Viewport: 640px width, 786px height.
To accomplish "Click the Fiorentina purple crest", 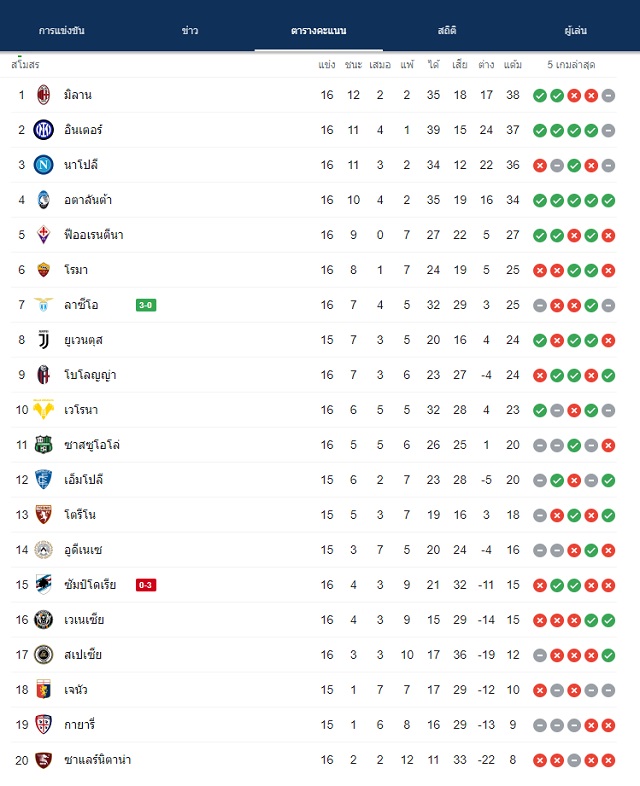I will click(44, 235).
